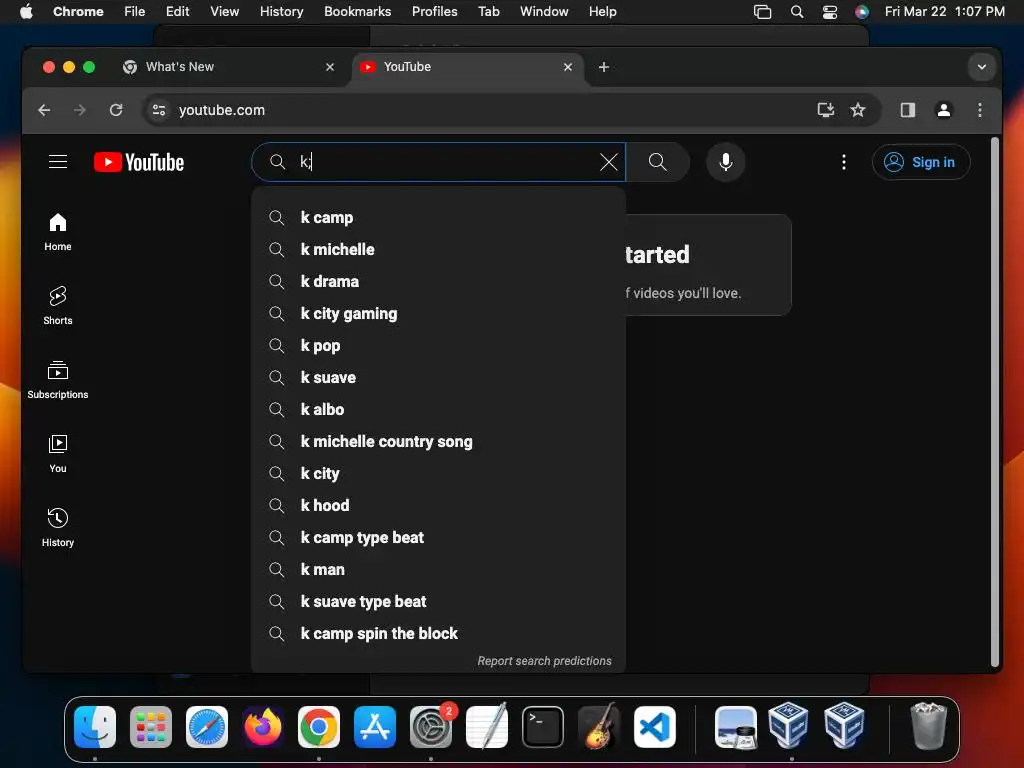1024x768 pixels.
Task: Clear the search box with the X
Action: pos(608,162)
